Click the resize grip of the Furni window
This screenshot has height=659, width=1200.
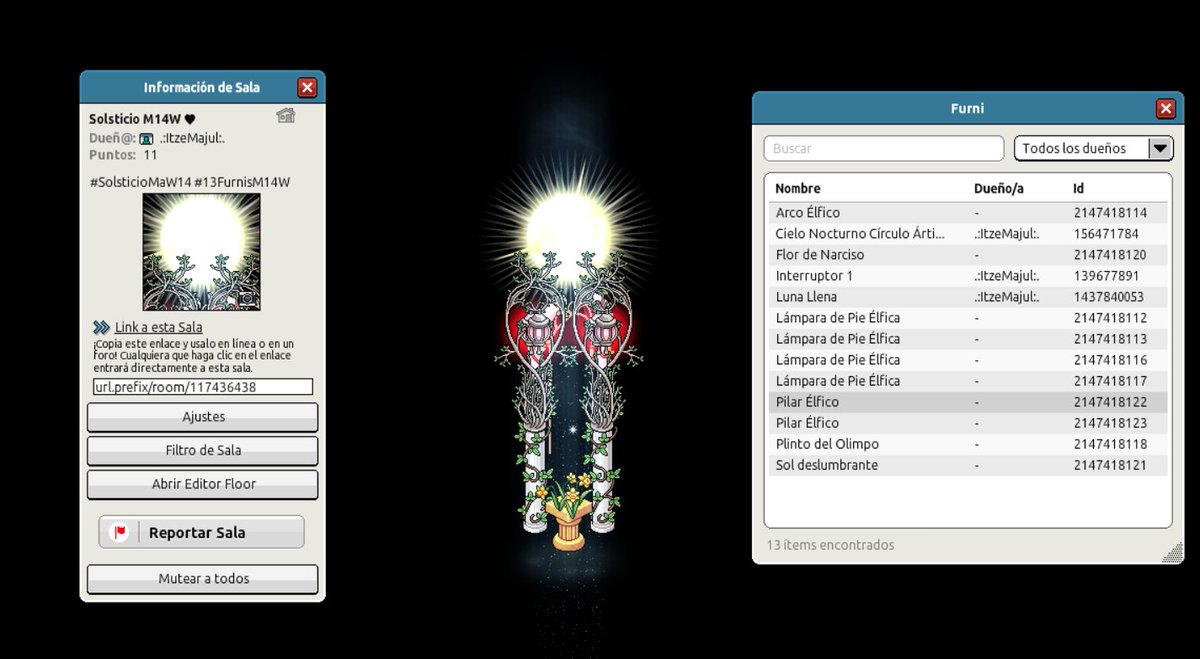(1172, 552)
